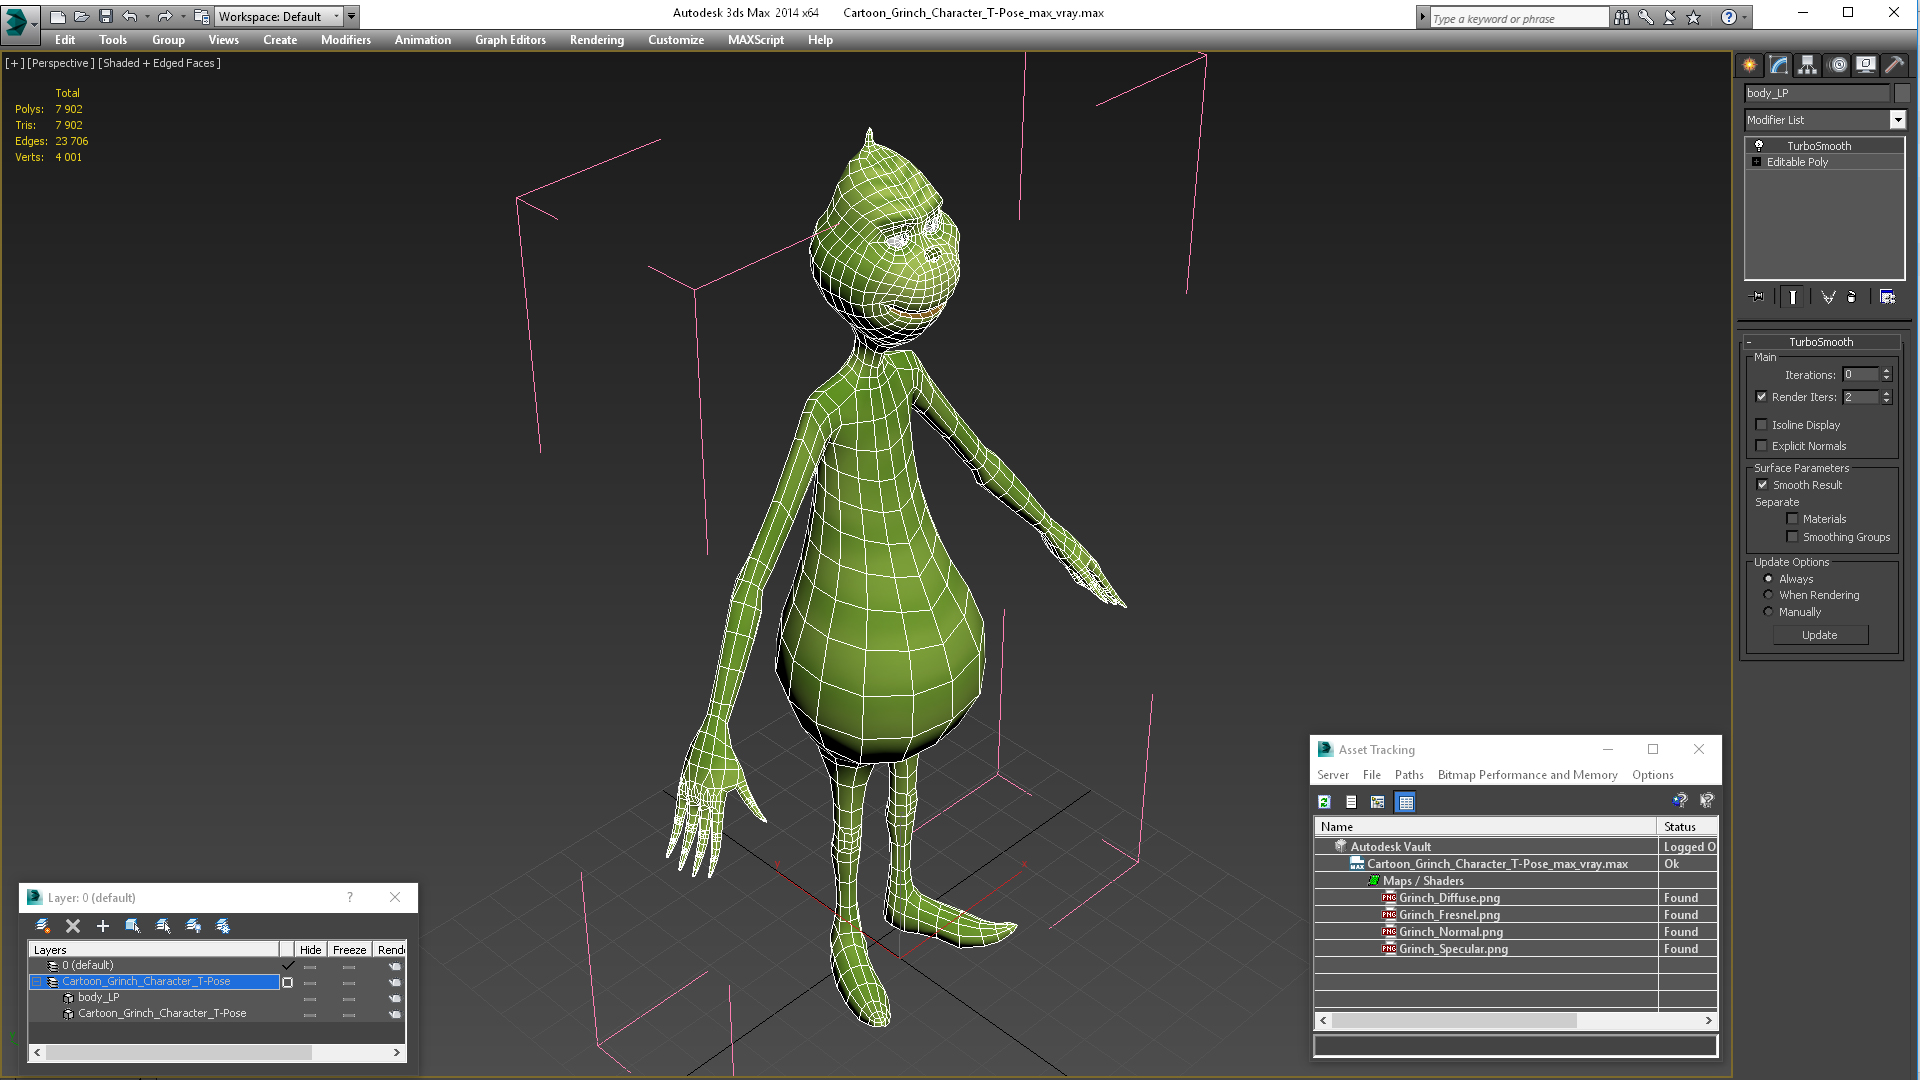Delete the highlighted layer with the X icon

click(73, 926)
